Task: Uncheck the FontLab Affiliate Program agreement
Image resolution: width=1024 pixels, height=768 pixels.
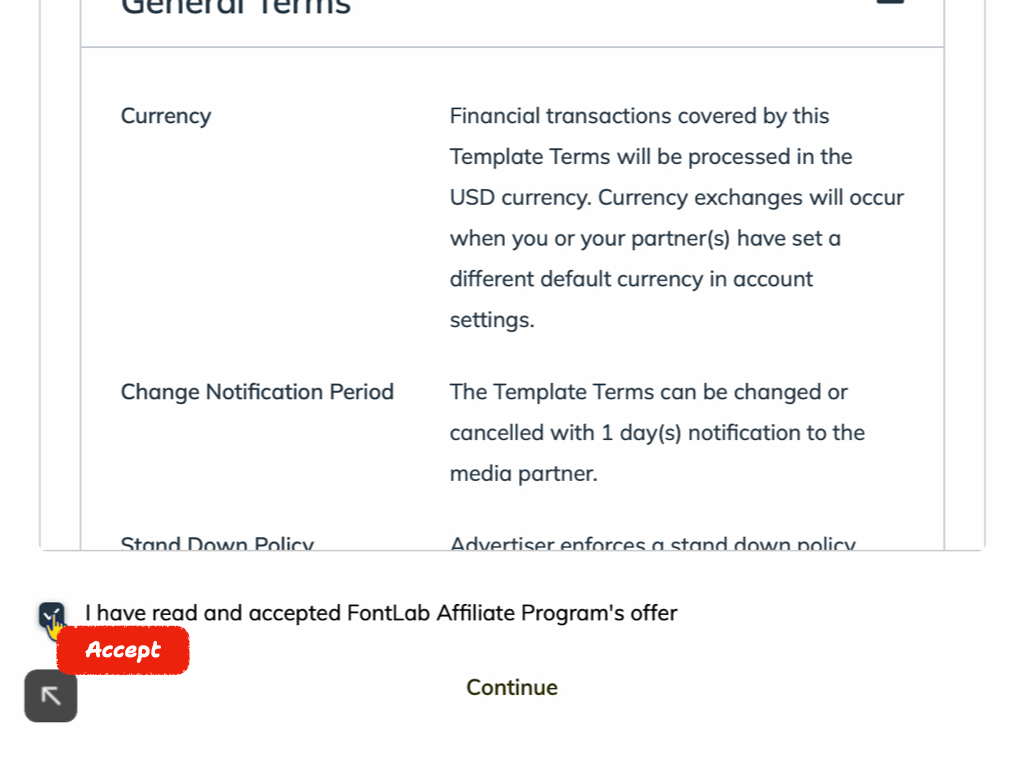Action: pos(51,612)
